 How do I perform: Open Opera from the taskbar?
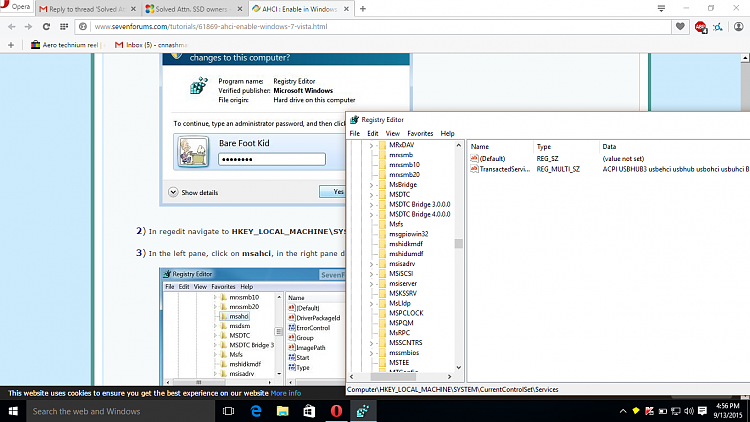[336, 411]
